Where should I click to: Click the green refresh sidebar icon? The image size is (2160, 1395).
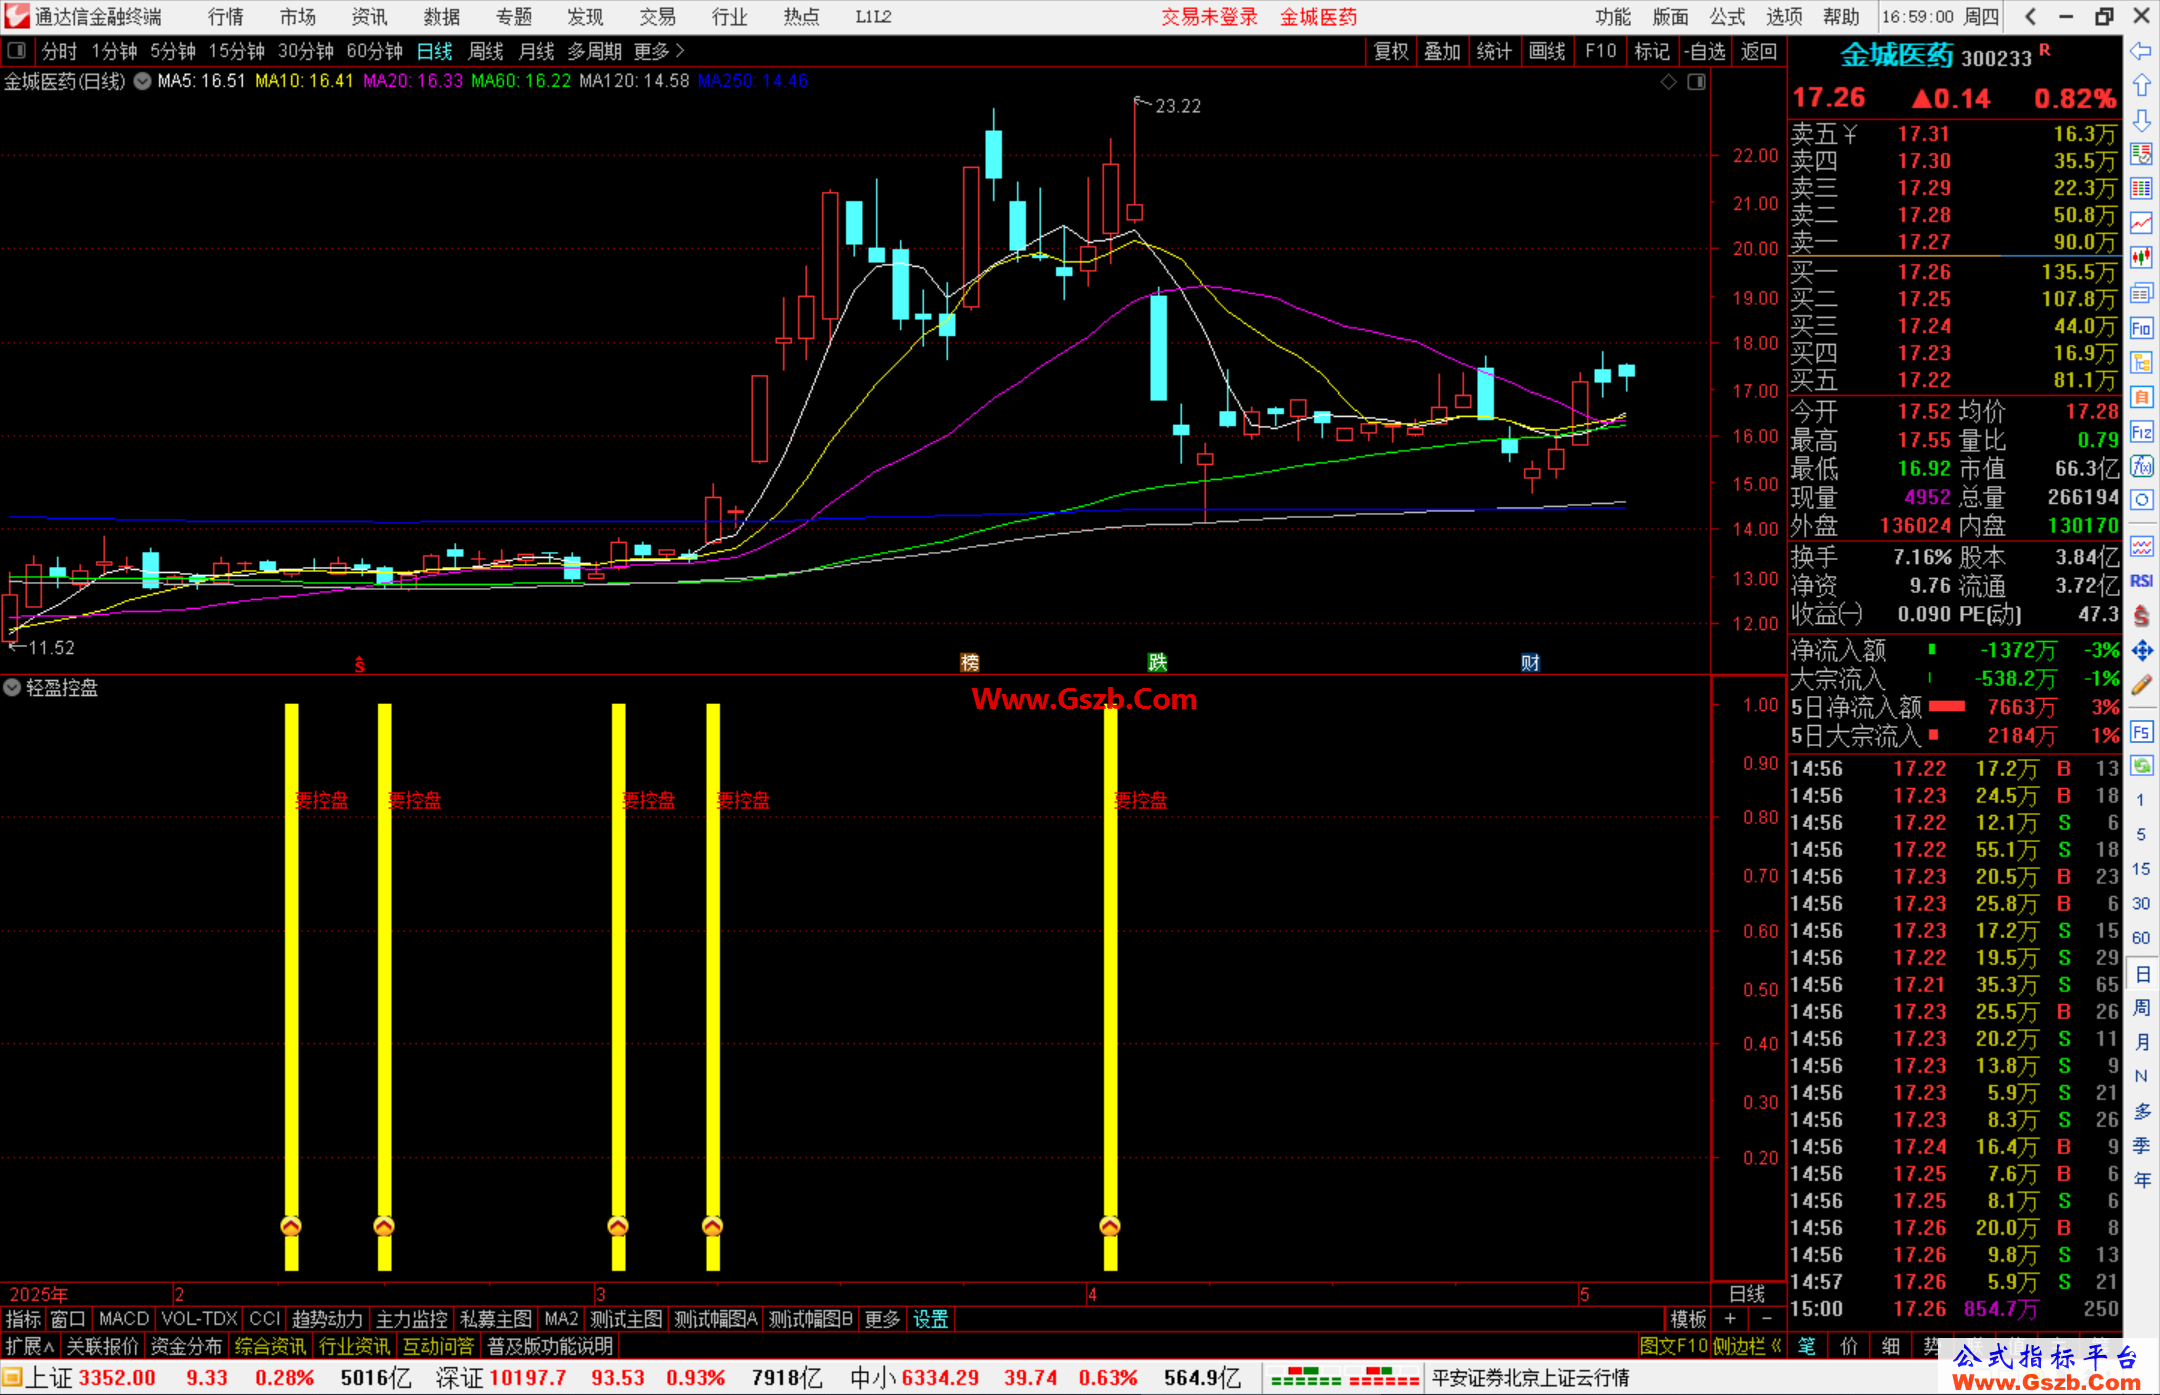tap(2141, 766)
